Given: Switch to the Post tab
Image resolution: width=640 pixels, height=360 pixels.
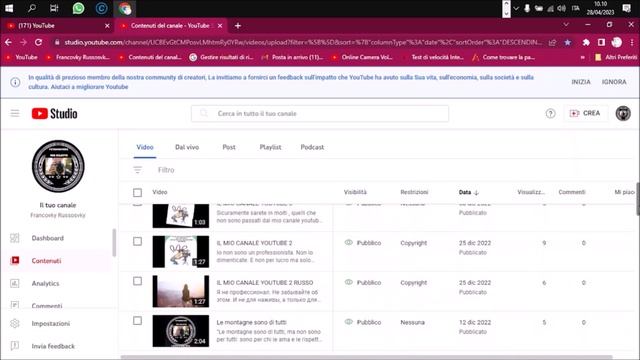Looking at the screenshot, I should [229, 147].
